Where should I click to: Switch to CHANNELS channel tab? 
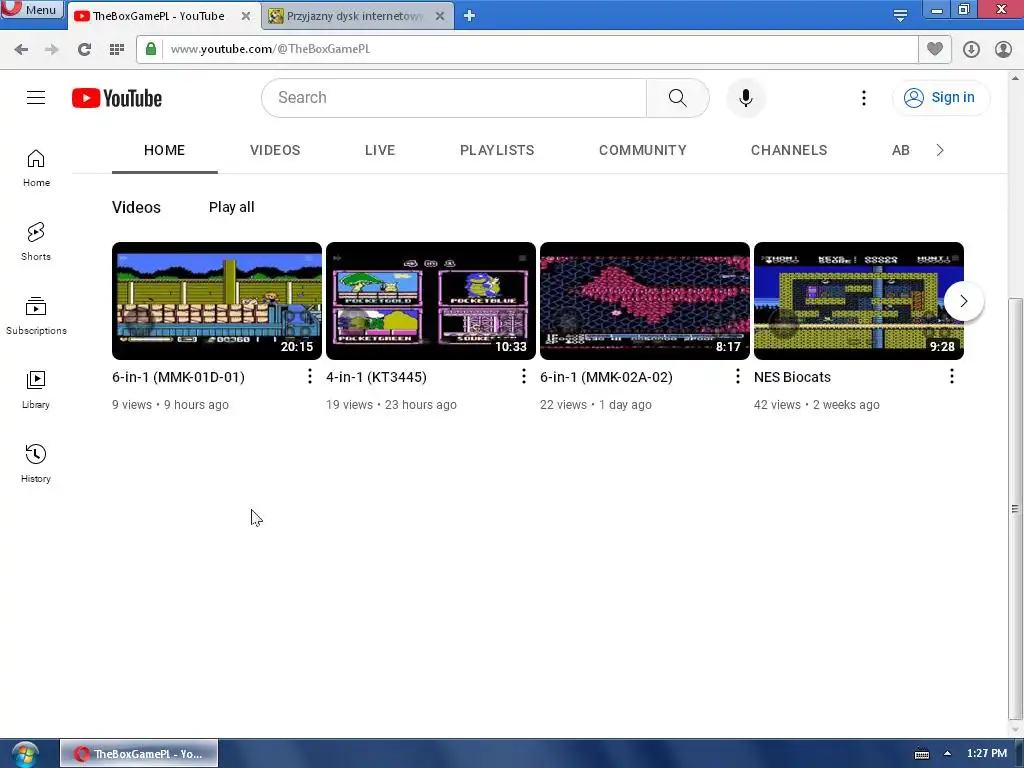[x=789, y=150]
